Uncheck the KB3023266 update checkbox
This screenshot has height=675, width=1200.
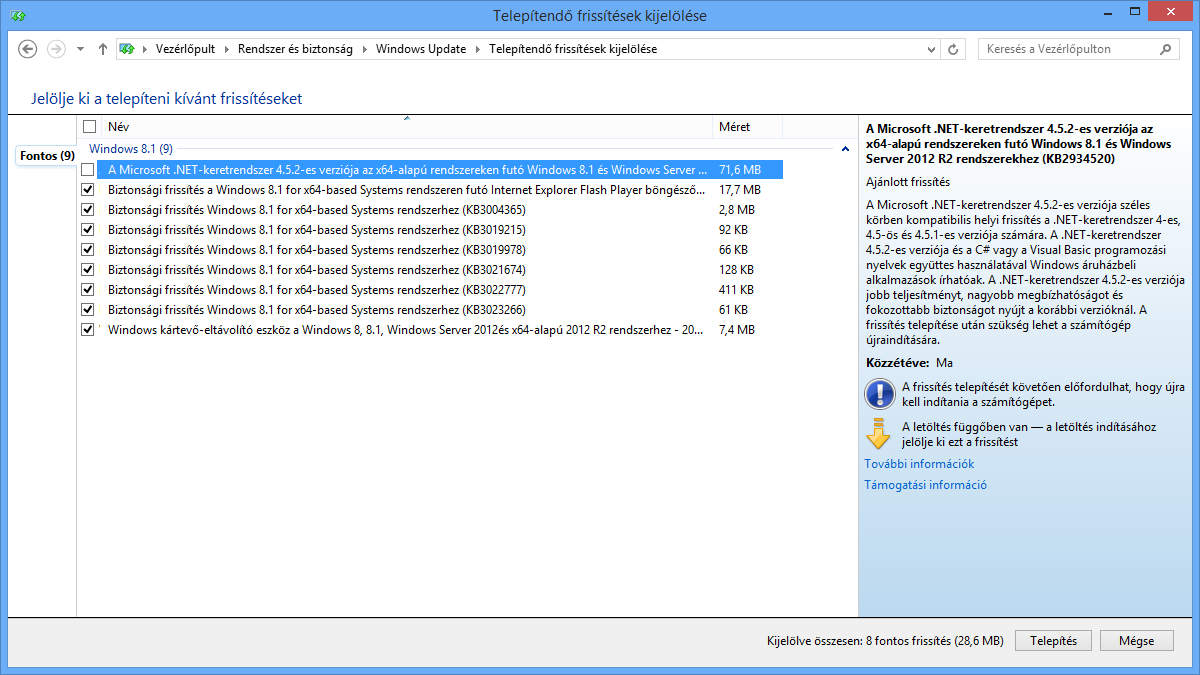tap(88, 310)
